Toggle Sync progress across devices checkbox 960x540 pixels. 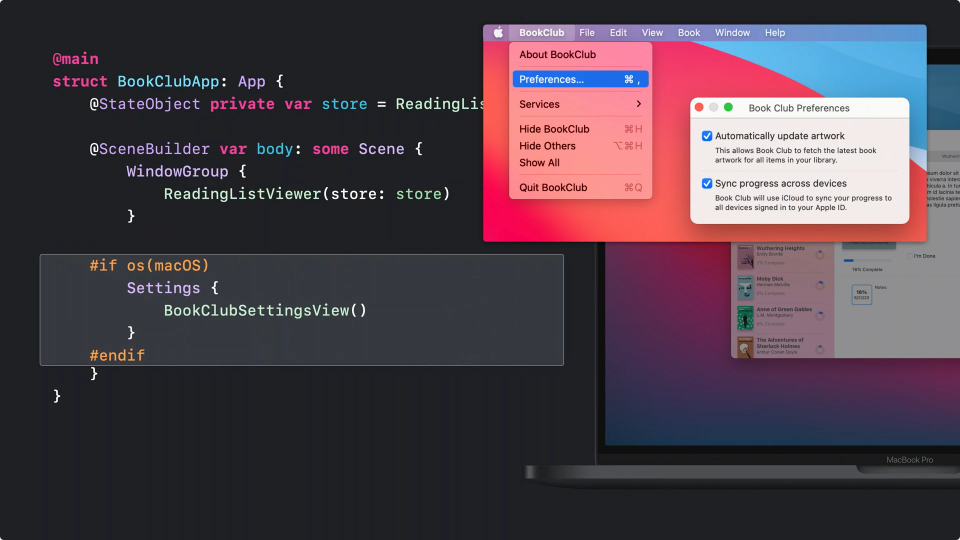707,184
